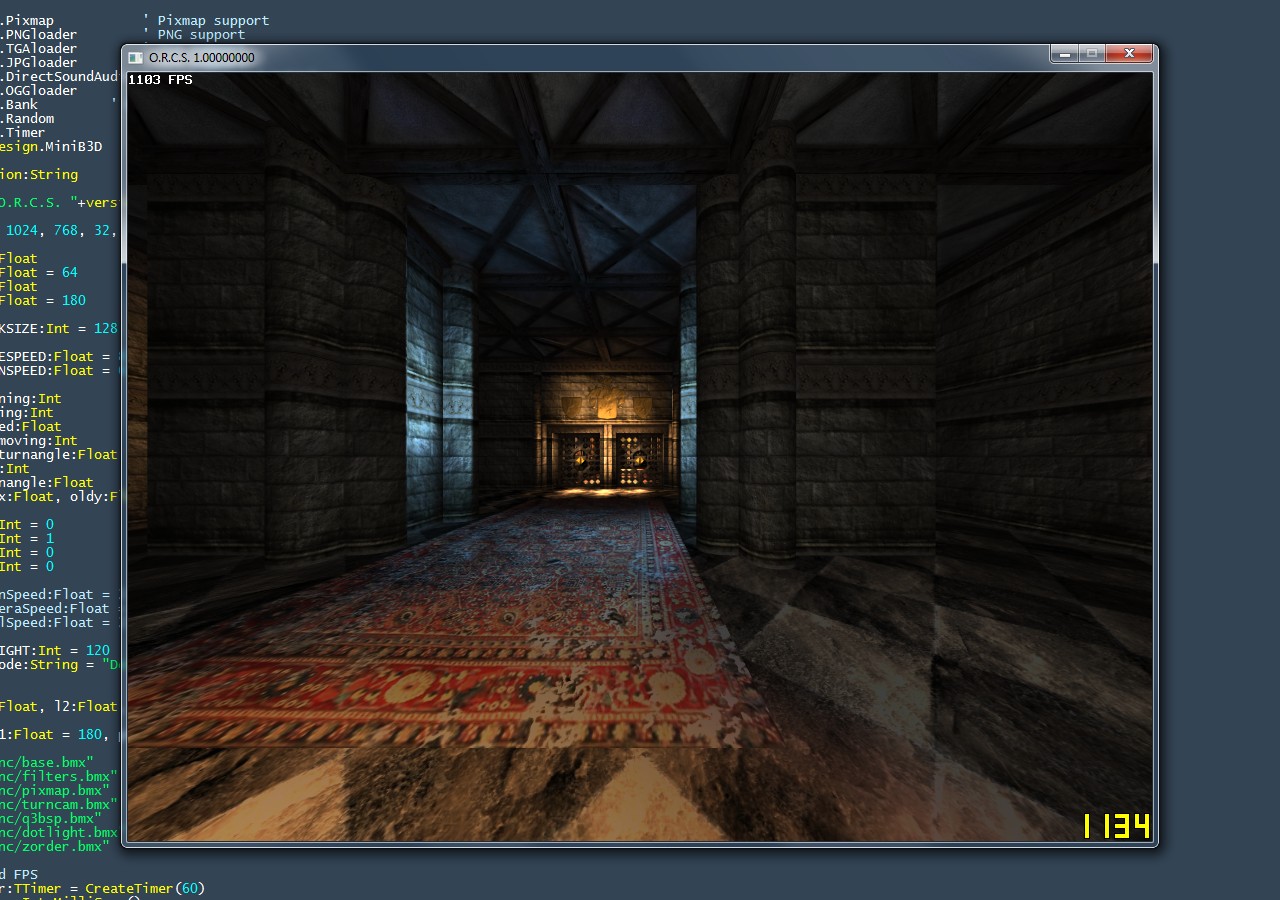Click the 'PNG support' code comment
The image size is (1280, 900).
pos(201,34)
